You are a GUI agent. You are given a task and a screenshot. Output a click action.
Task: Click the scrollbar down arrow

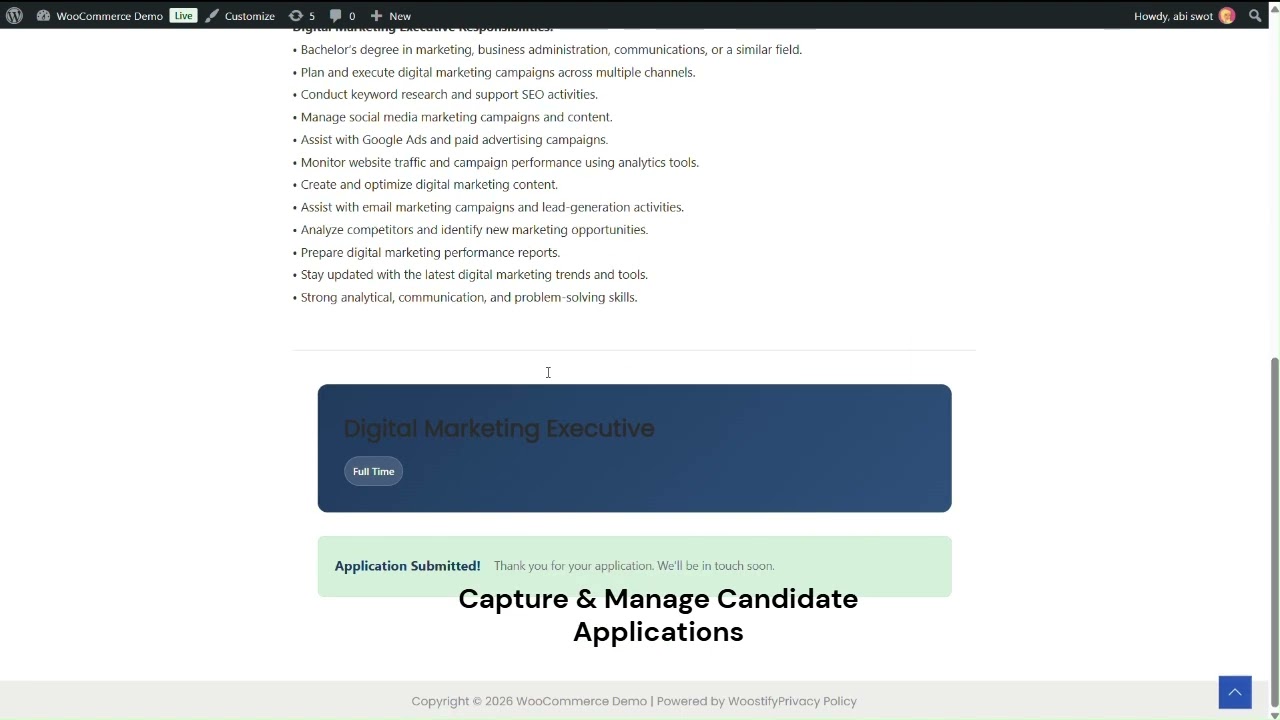(1274, 714)
